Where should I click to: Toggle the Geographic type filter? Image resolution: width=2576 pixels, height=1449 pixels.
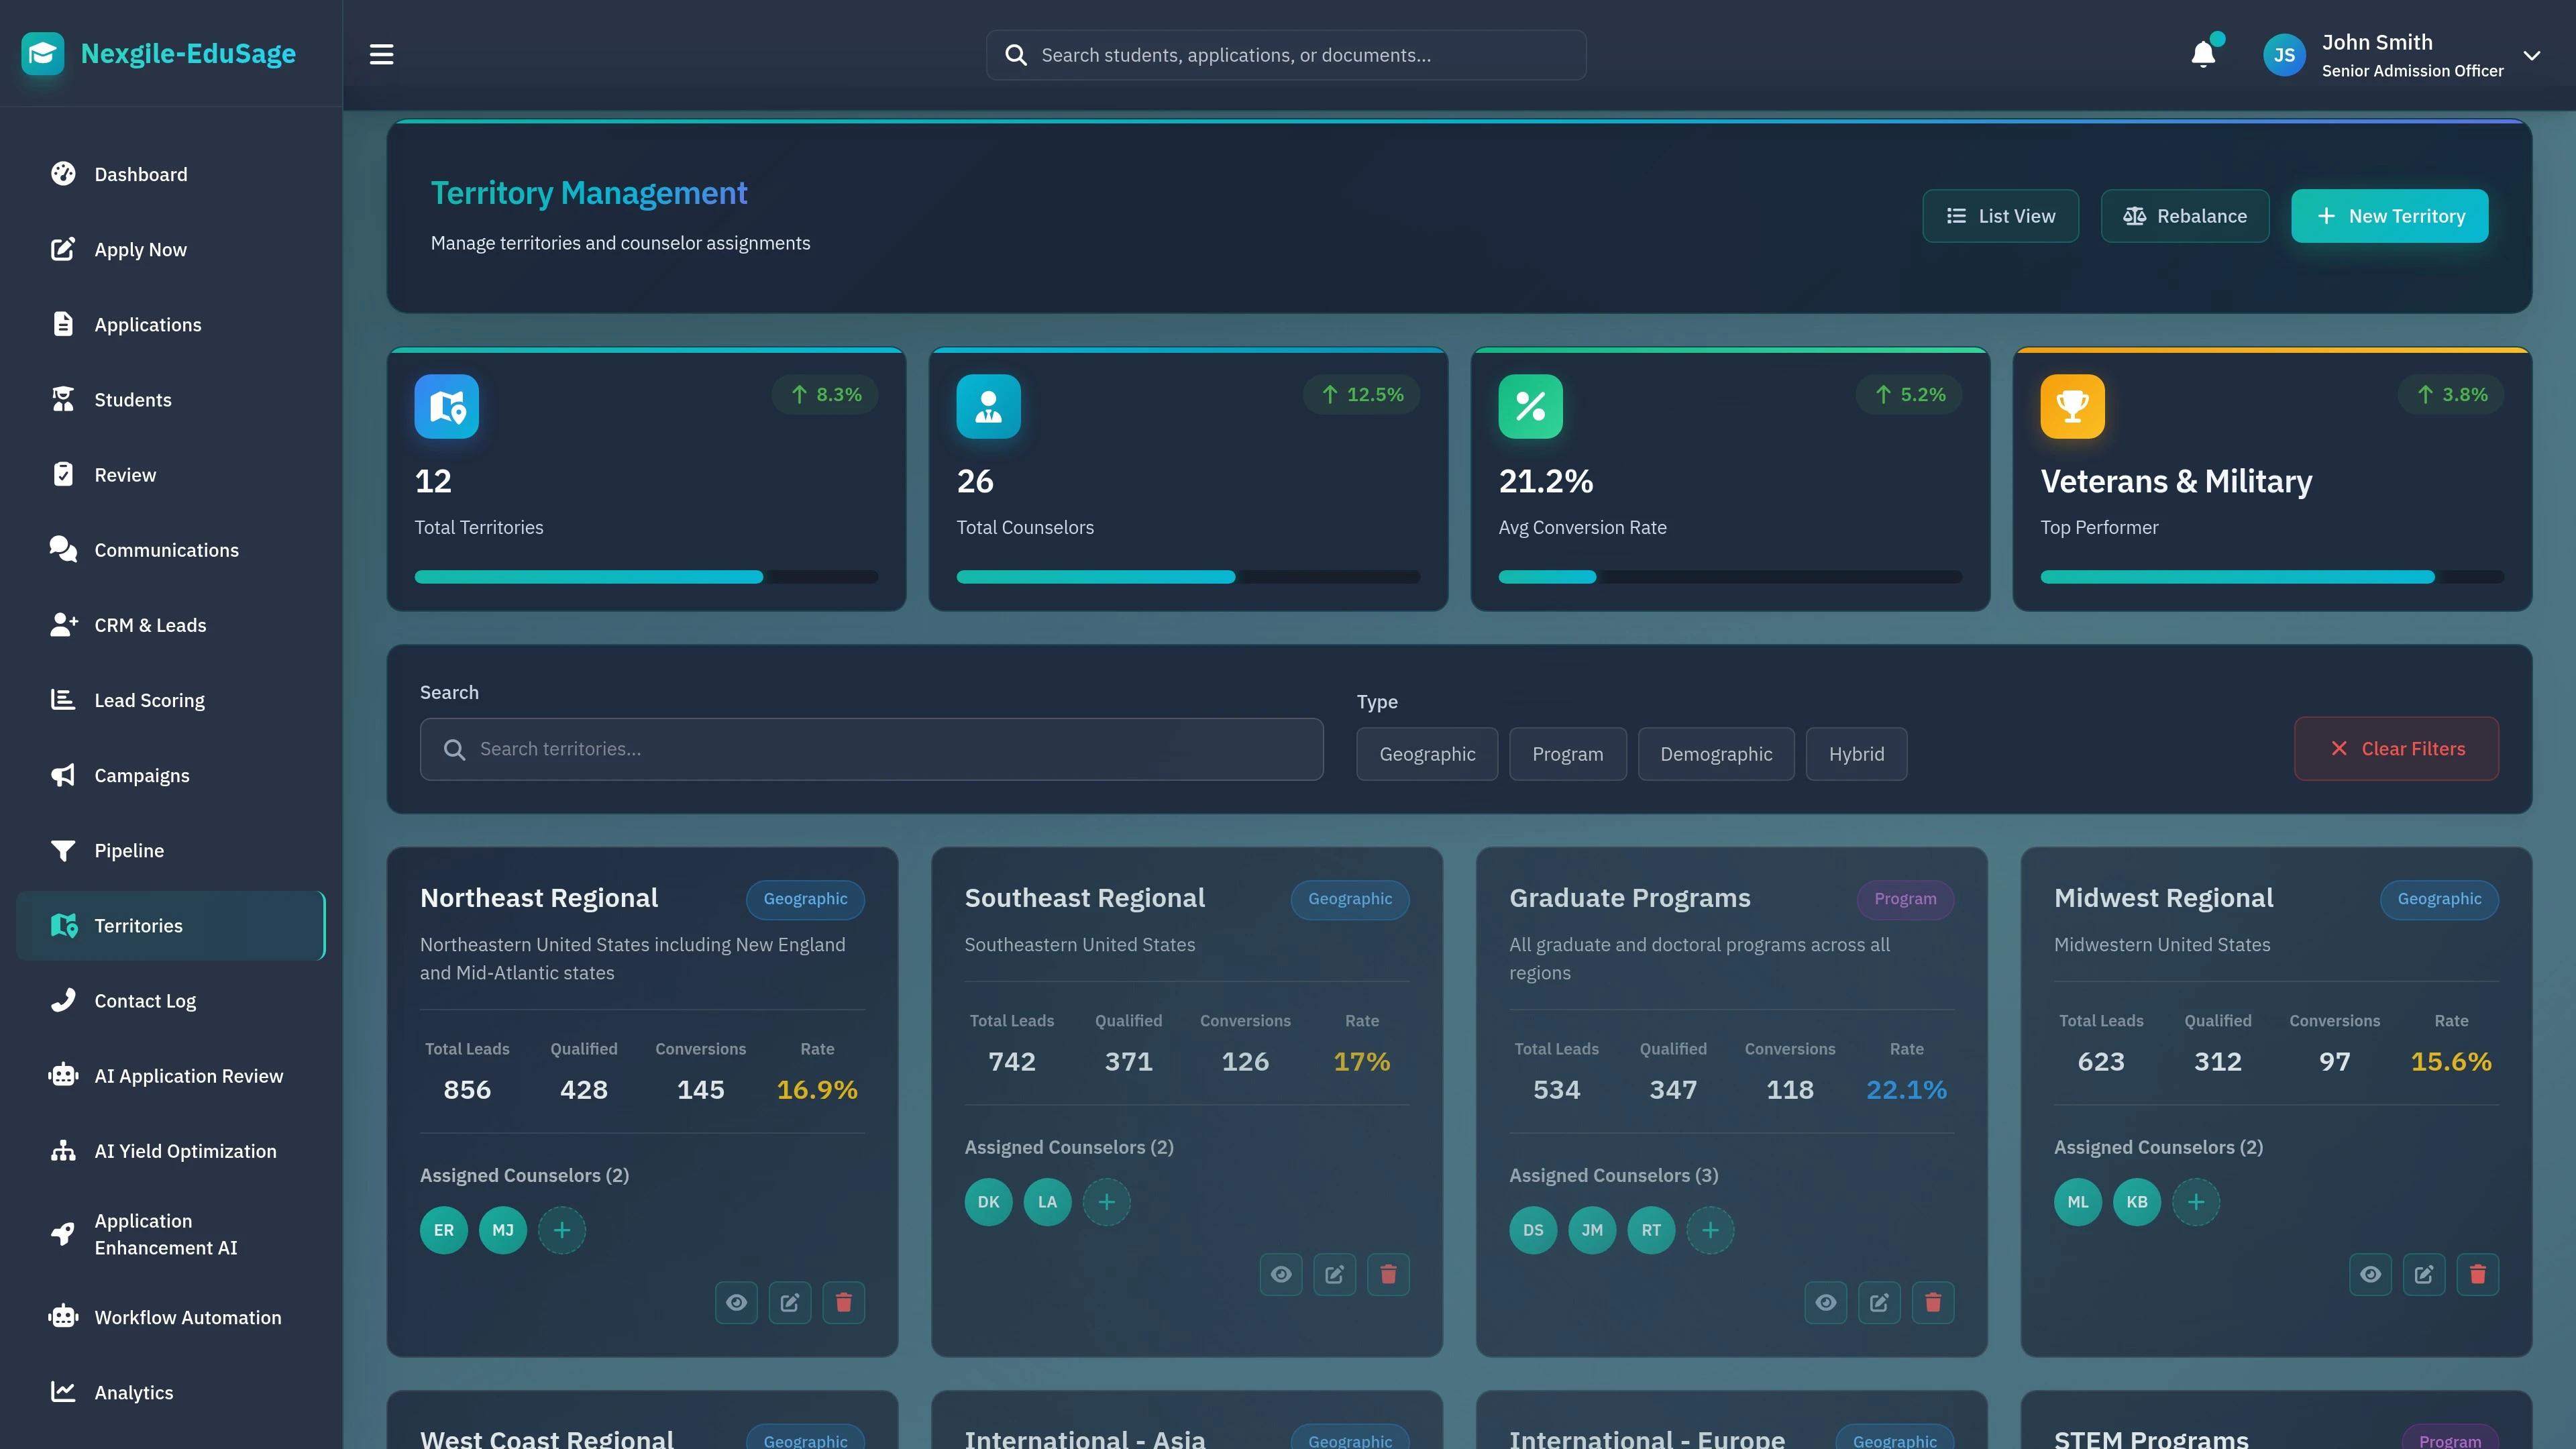(x=1427, y=754)
